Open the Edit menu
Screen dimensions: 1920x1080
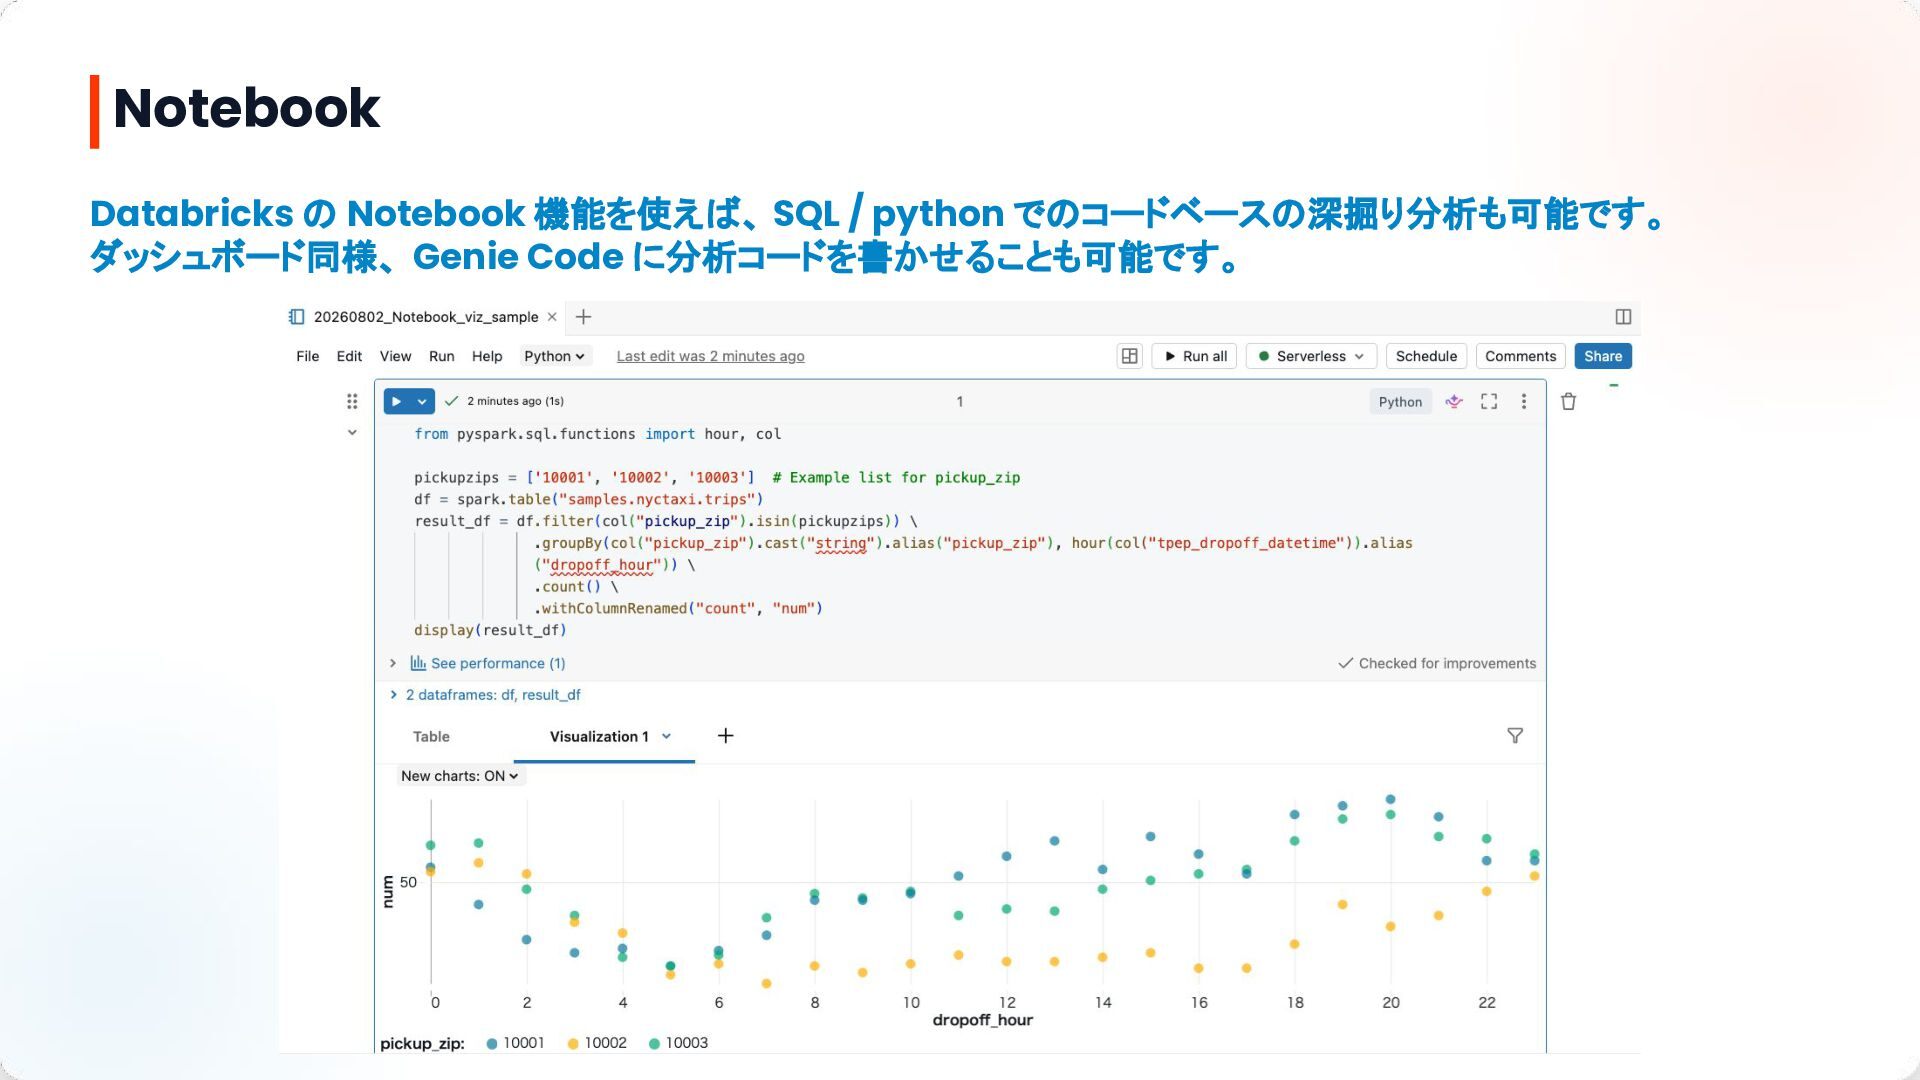349,356
